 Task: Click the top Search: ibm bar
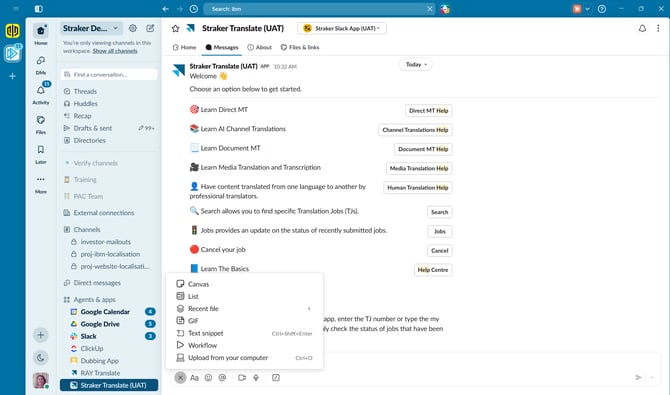click(319, 9)
